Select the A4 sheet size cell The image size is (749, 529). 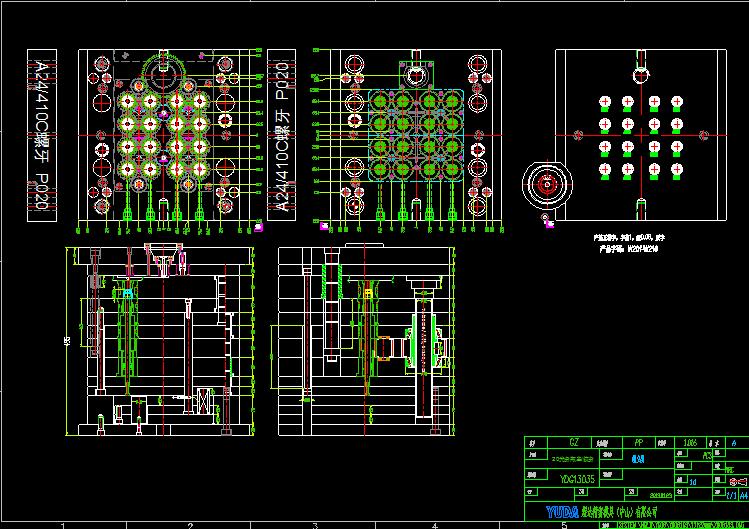(x=742, y=494)
